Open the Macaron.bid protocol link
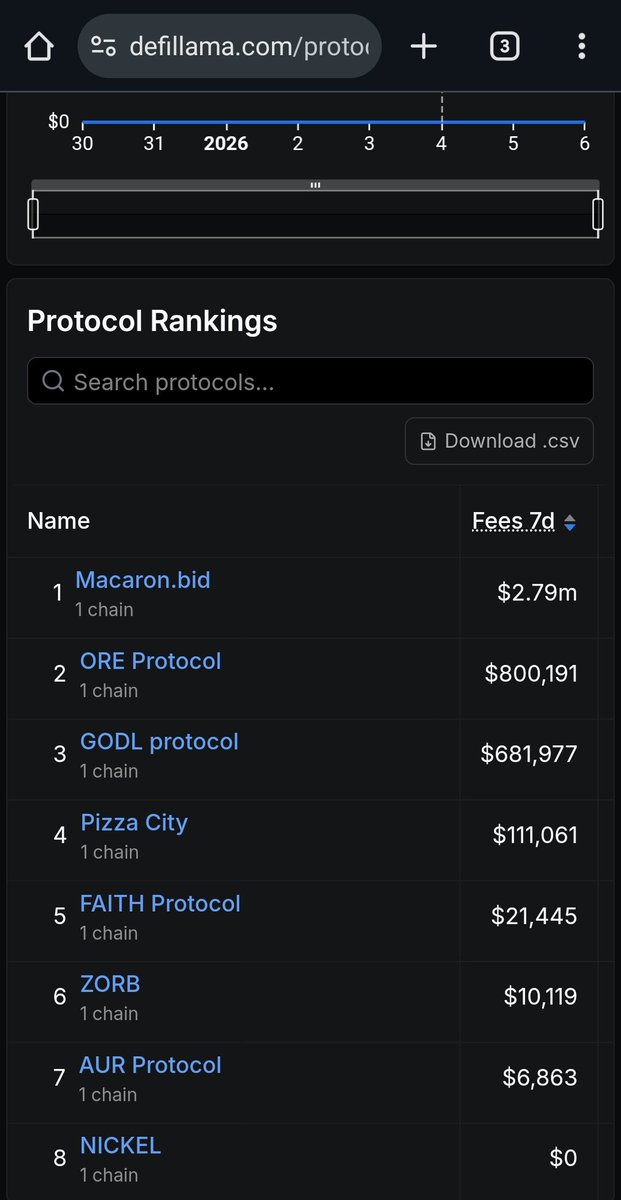The image size is (621, 1200). [143, 580]
